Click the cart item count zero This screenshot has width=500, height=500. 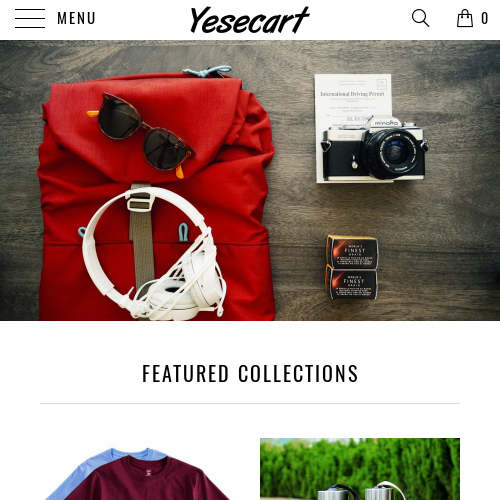(485, 18)
